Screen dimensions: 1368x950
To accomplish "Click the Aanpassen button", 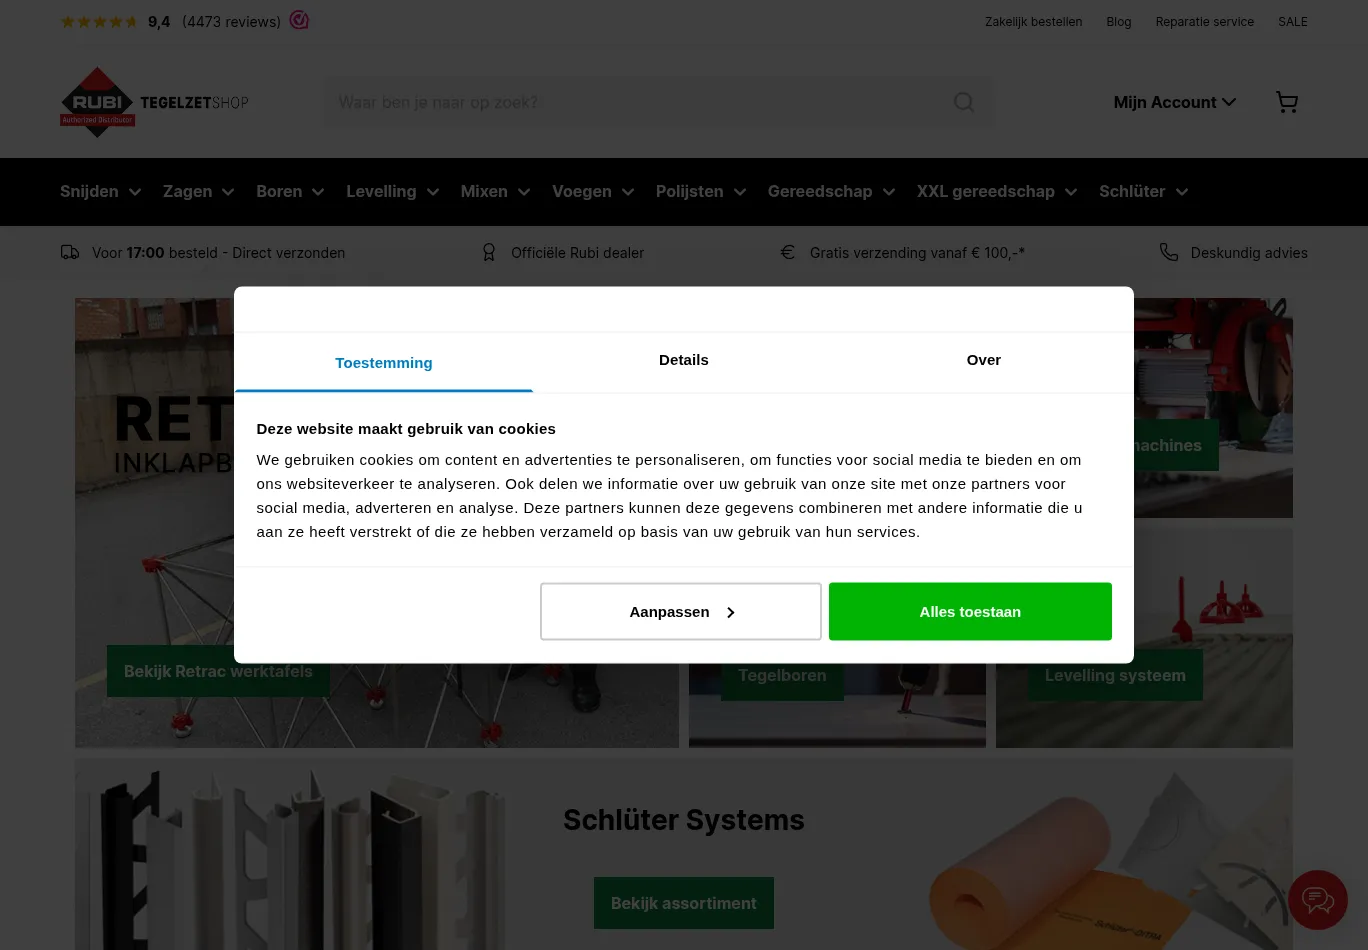I will [681, 611].
